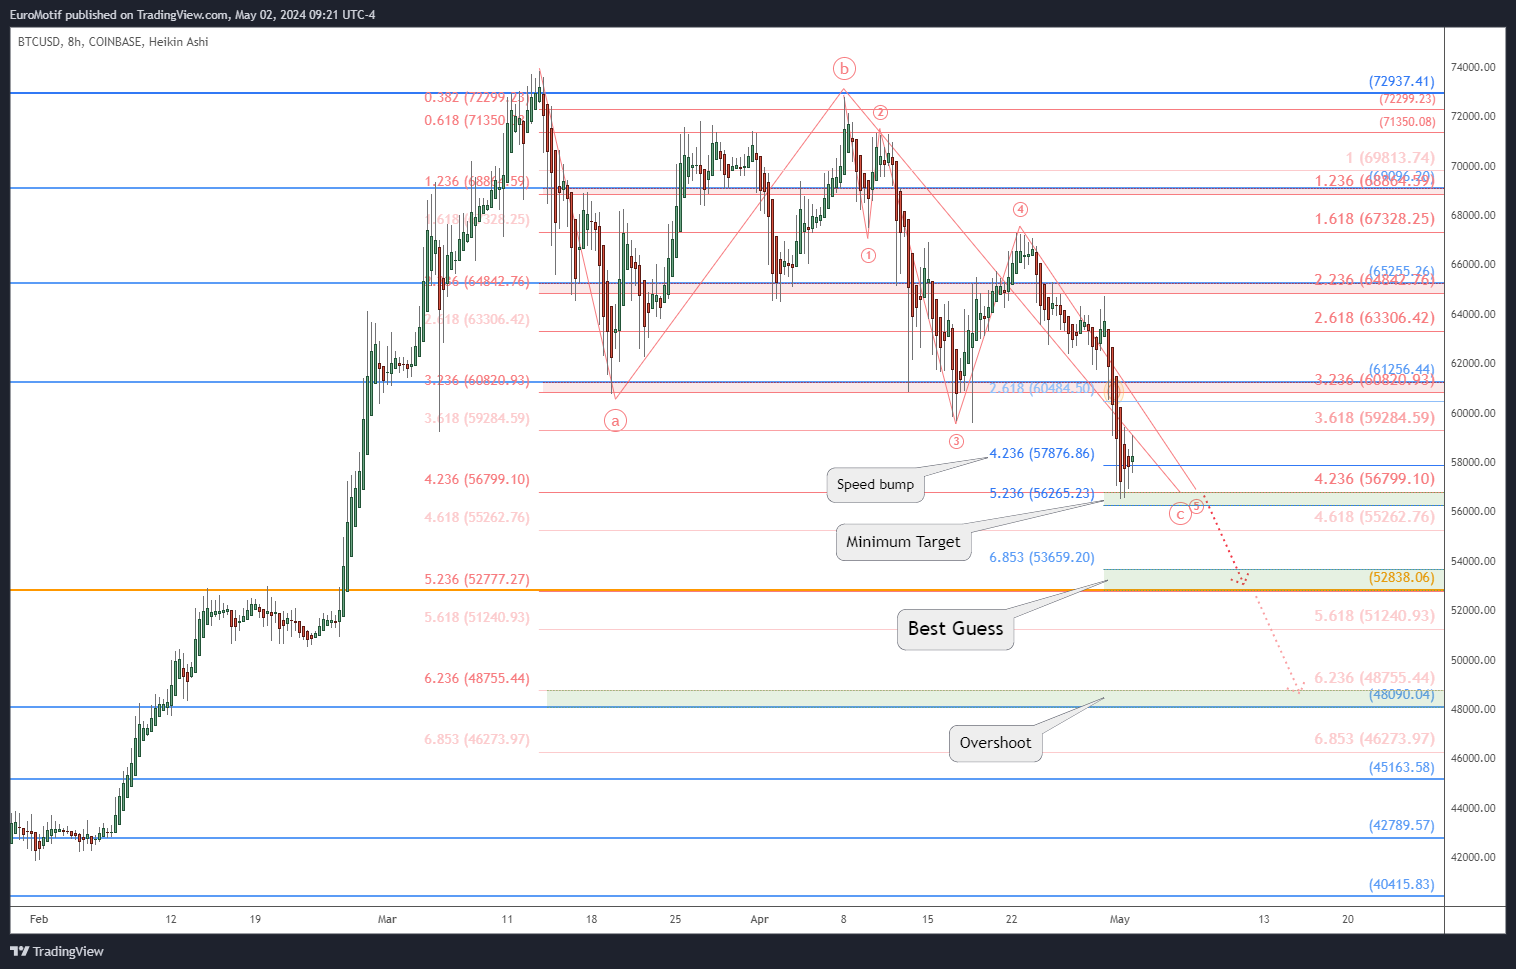1516x969 pixels.
Task: Click the 'Speed bump' callout label
Action: (875, 484)
